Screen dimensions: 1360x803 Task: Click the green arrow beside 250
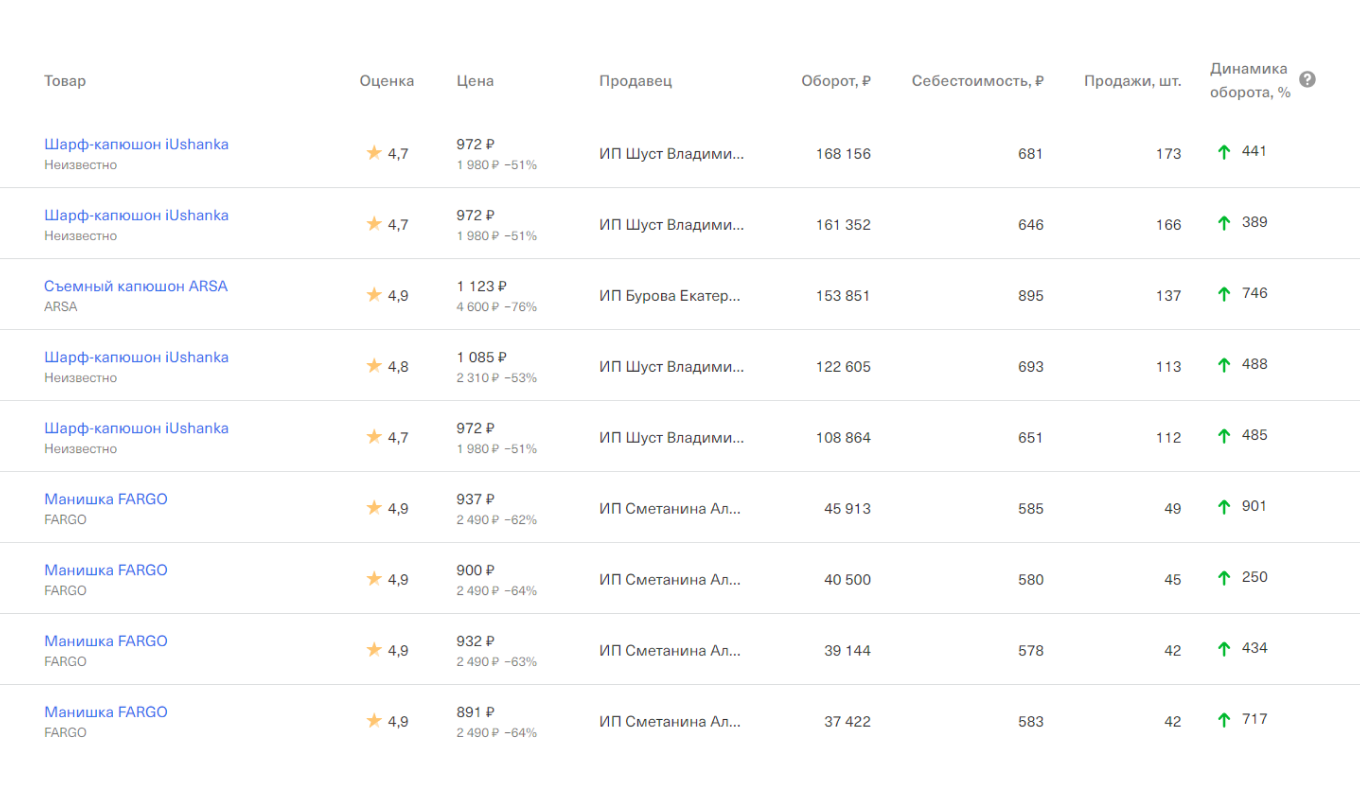[1223, 578]
